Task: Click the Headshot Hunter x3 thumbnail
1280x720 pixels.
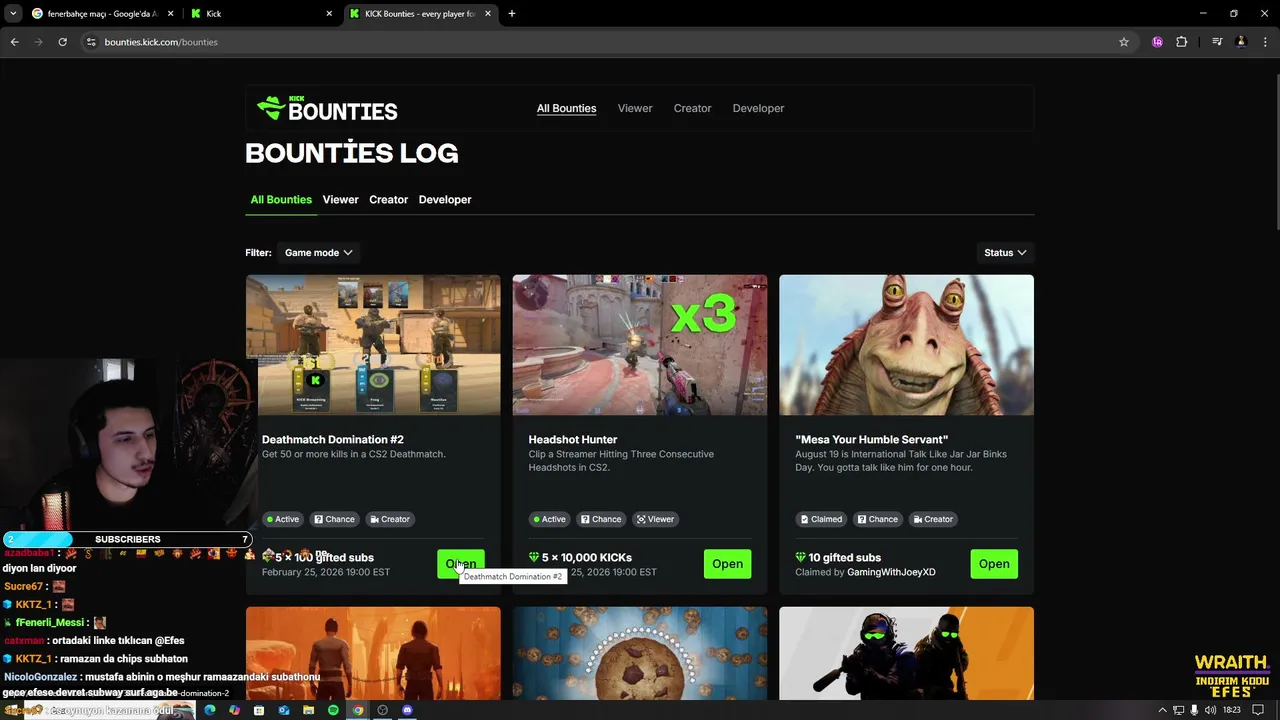Action: click(640, 345)
